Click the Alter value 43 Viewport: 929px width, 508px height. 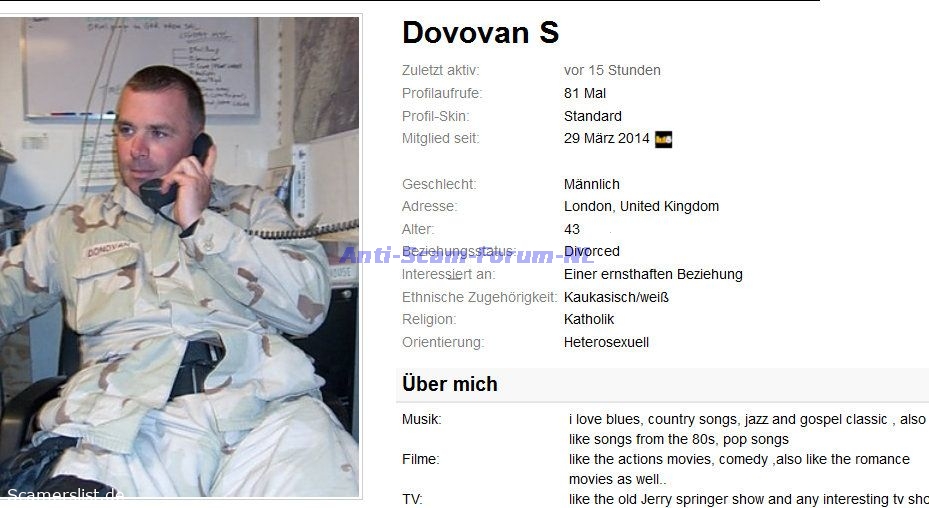coord(572,229)
